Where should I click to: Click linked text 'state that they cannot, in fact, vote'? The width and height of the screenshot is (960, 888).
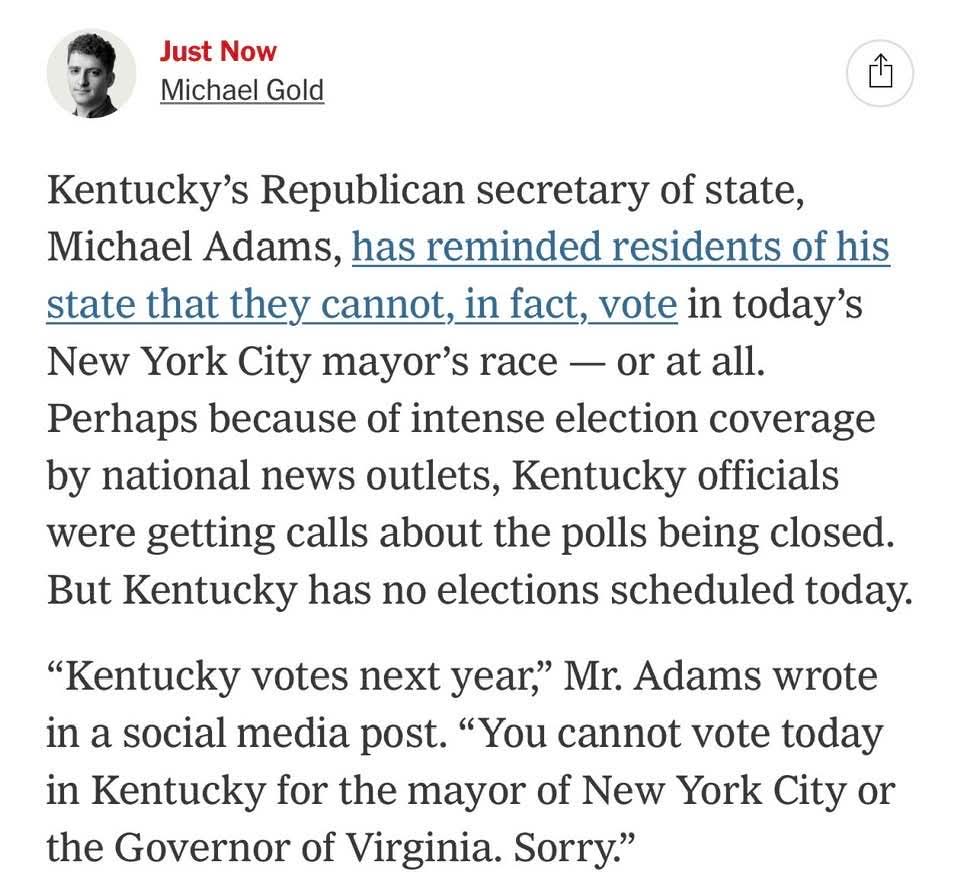(x=361, y=304)
